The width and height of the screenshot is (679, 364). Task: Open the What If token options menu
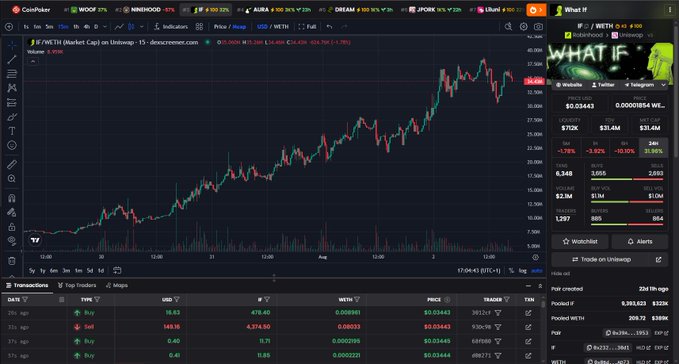(669, 10)
